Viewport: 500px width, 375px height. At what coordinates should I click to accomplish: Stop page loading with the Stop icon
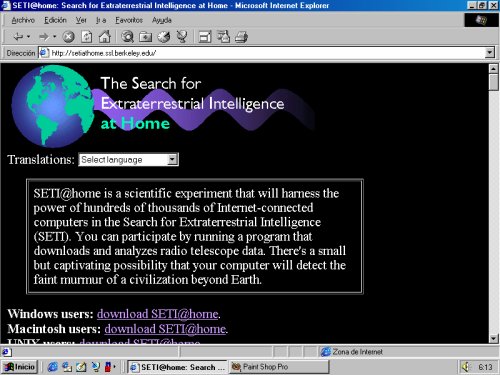[68, 37]
